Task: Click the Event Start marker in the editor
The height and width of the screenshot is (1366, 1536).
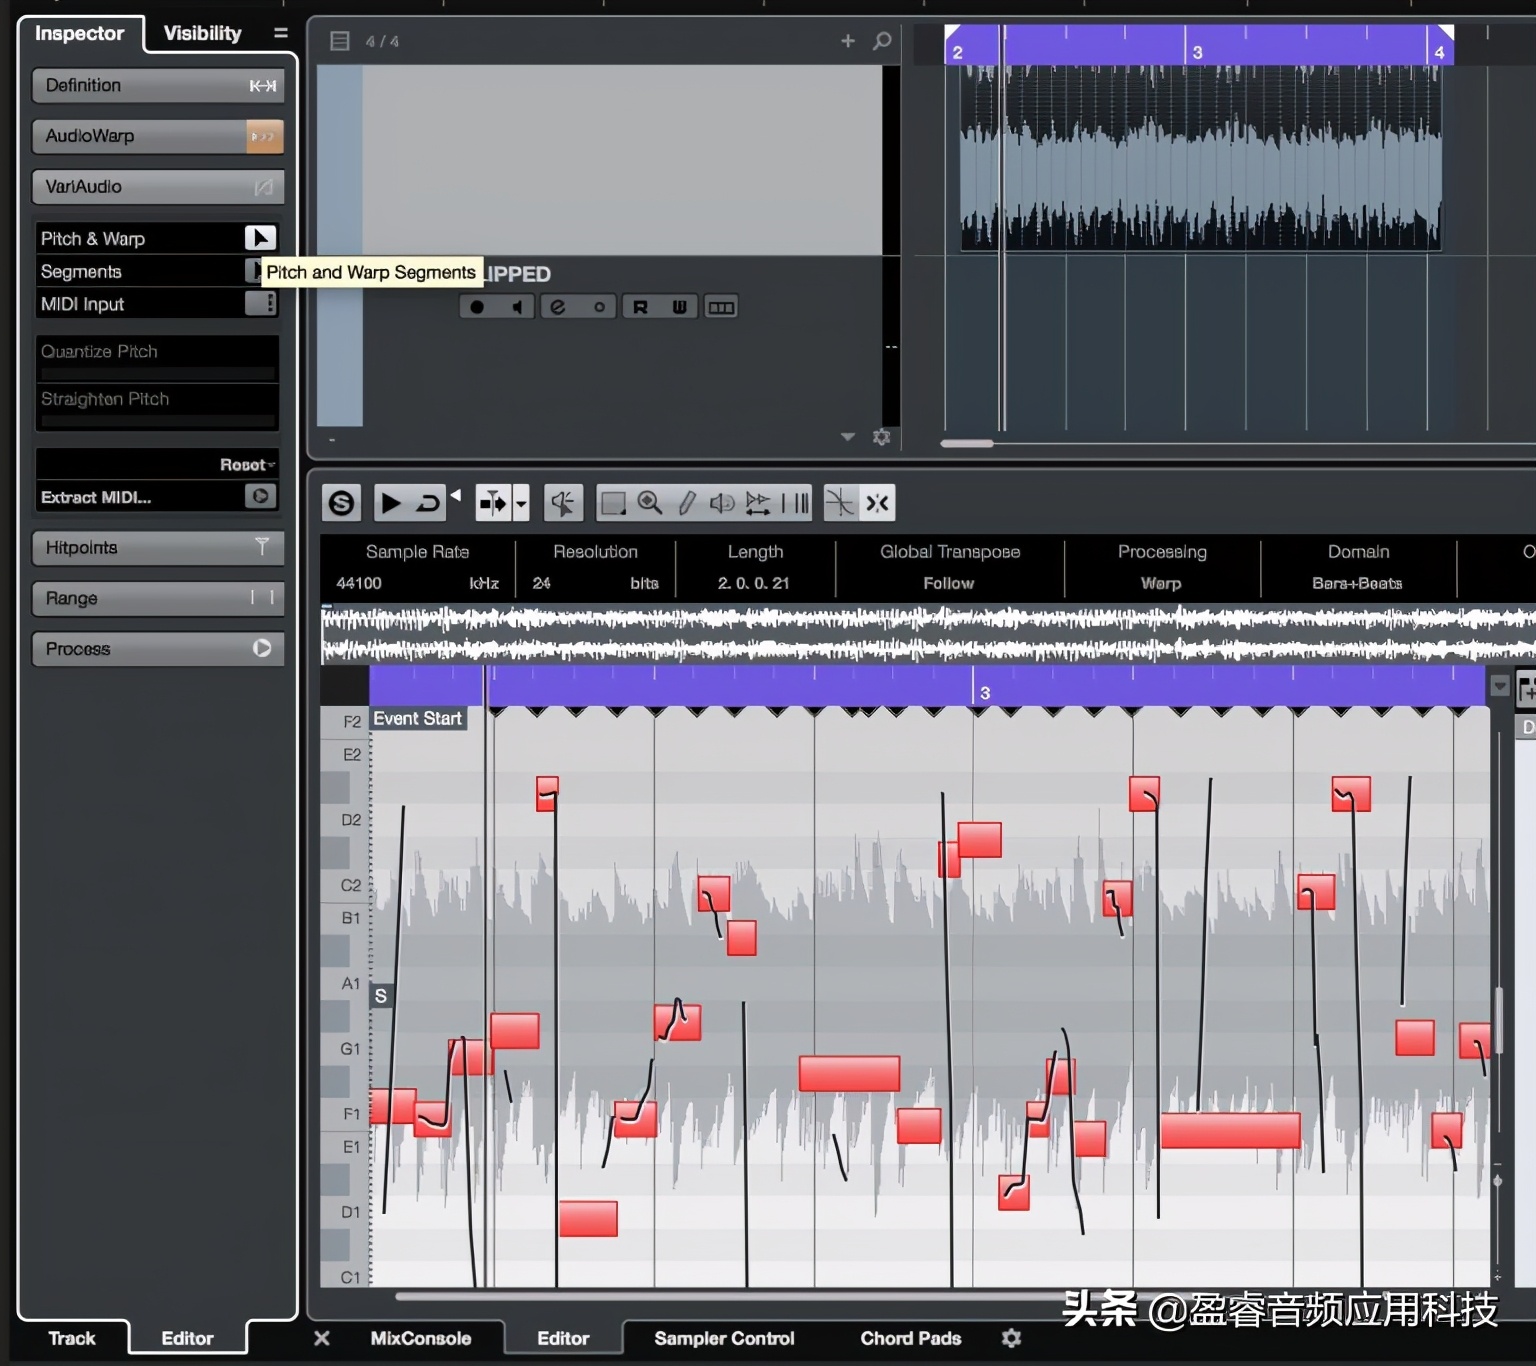Action: coord(417,718)
